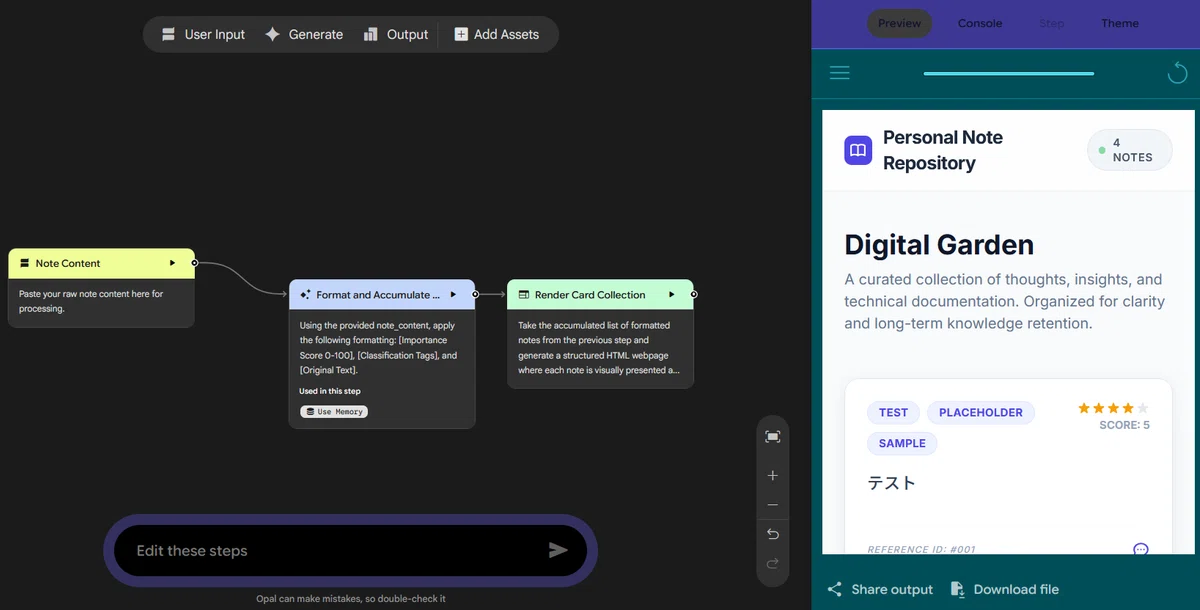Open the Step tab
The image size is (1200, 610).
[x=1052, y=23]
